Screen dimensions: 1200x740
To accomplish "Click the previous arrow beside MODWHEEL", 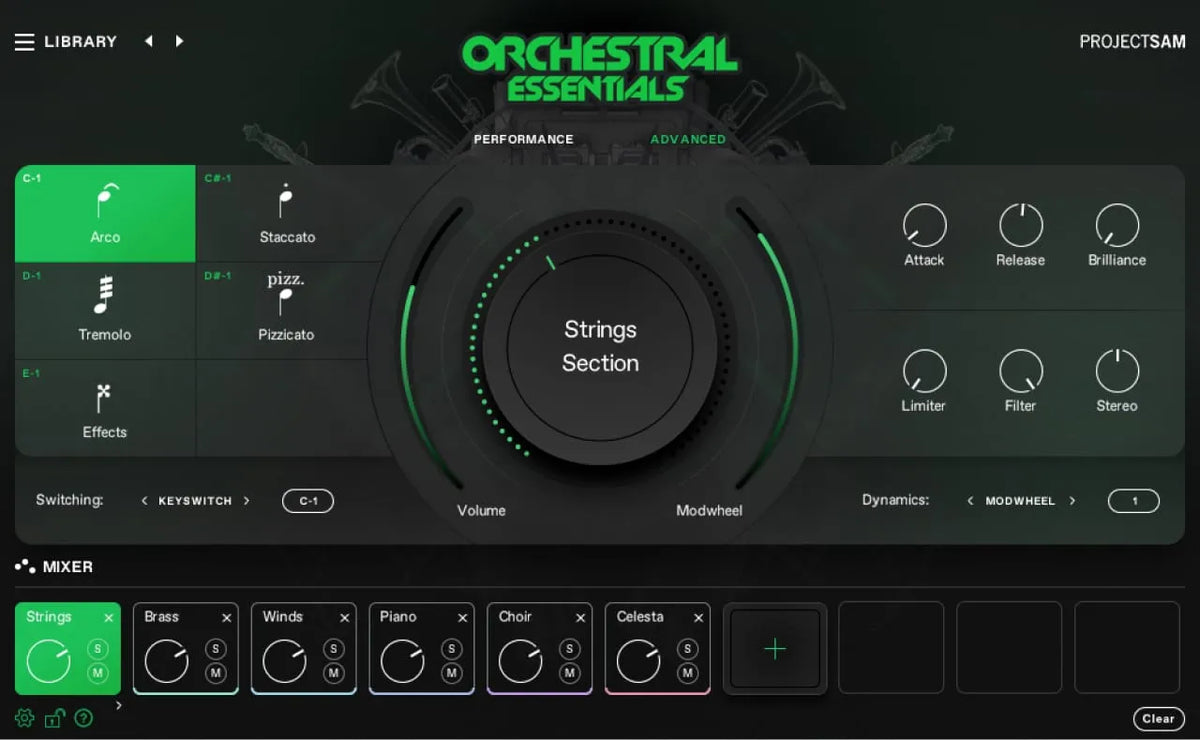I will pos(968,500).
